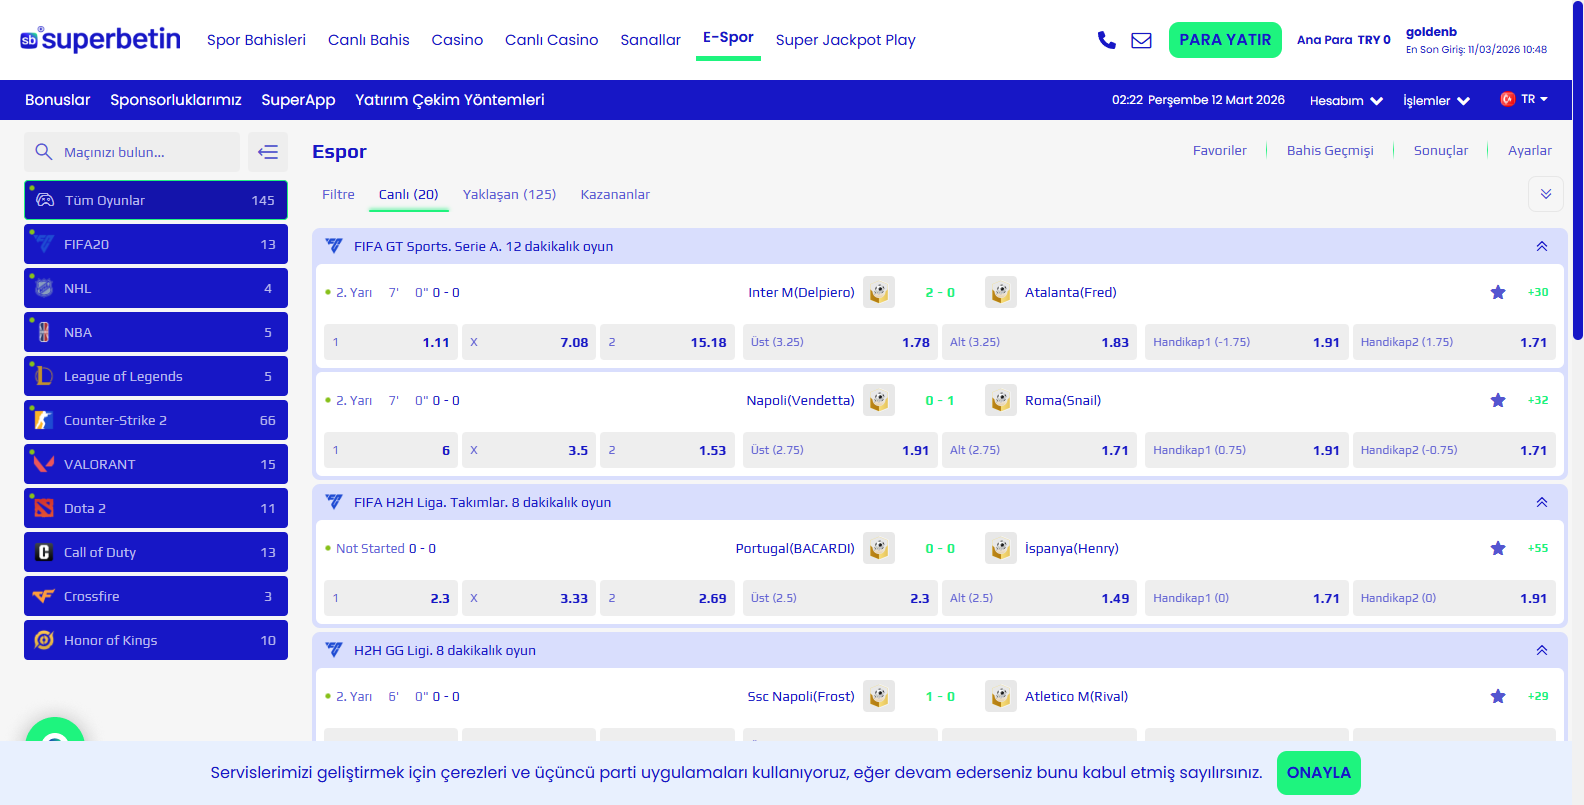
Task: Select Handikap1 (-1.75) odds 1.91
Action: [x=1247, y=342]
